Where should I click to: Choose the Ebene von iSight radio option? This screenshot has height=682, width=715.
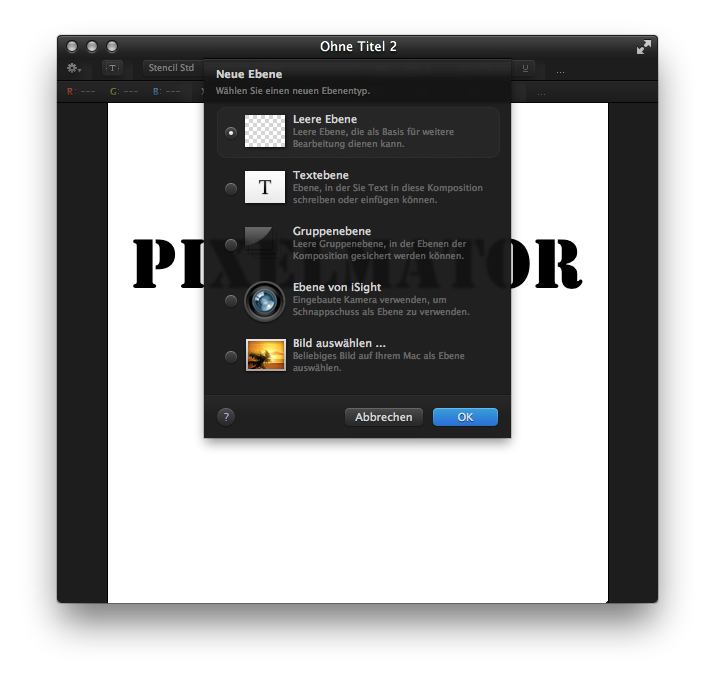click(x=231, y=300)
